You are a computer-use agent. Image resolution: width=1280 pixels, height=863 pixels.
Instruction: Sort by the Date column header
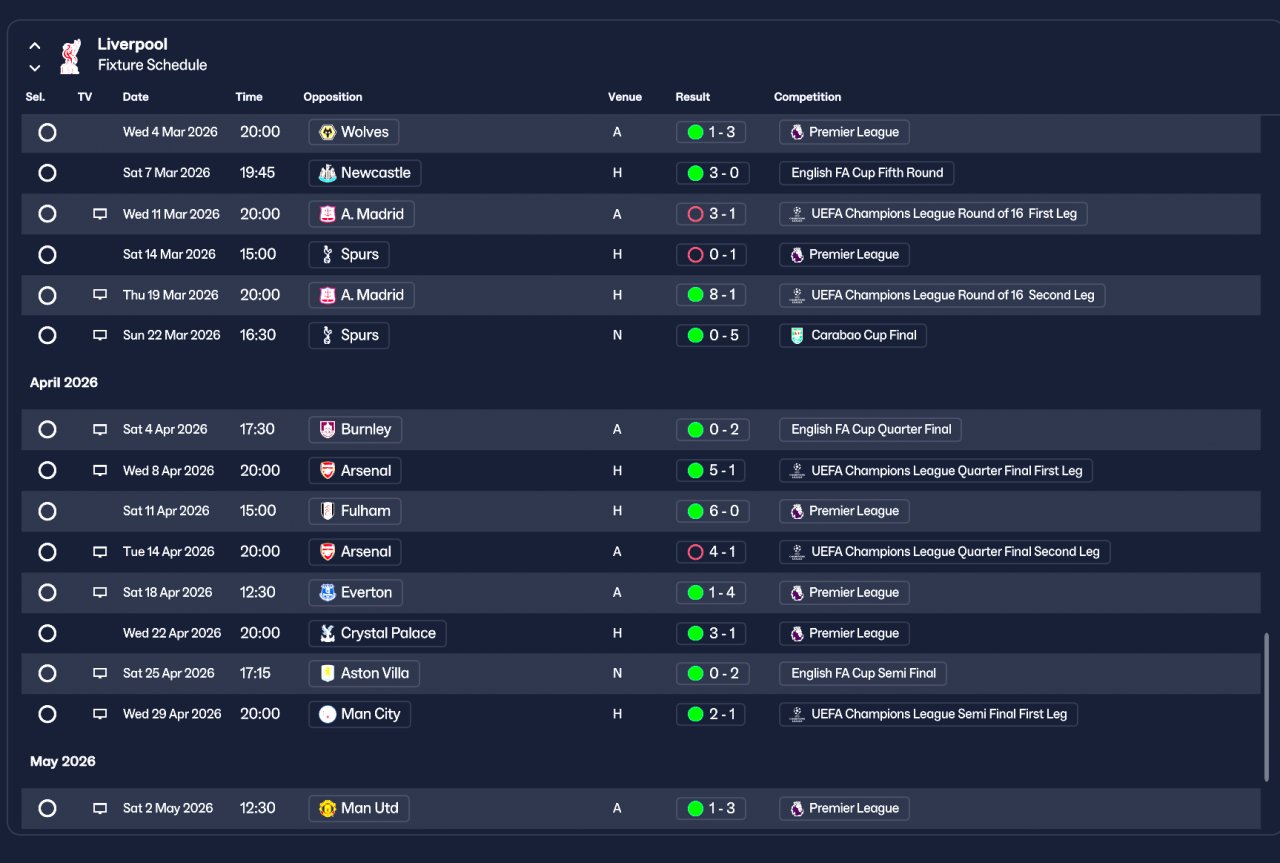click(136, 97)
